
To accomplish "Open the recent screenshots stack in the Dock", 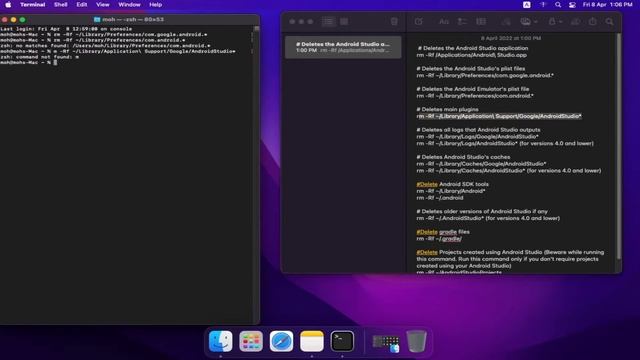I will tap(386, 342).
